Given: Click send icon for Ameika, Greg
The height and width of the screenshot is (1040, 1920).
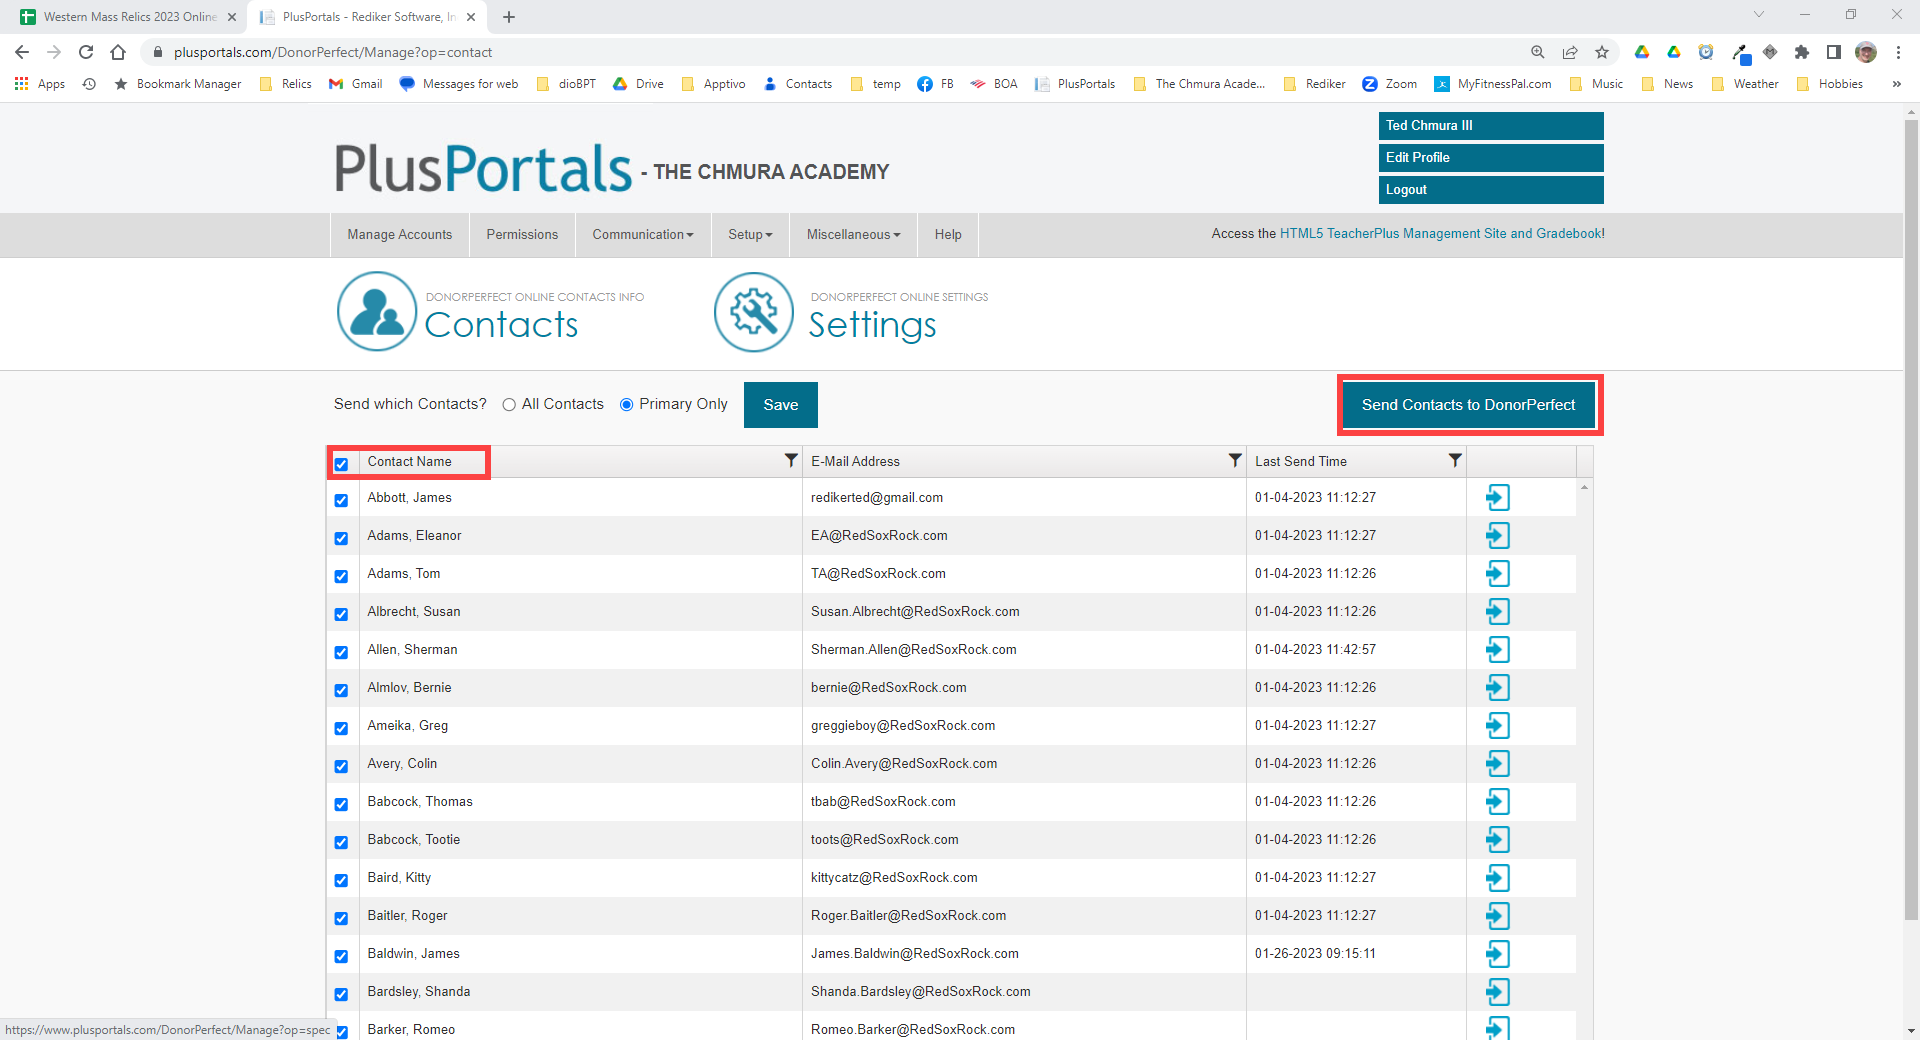Looking at the screenshot, I should pos(1497,725).
